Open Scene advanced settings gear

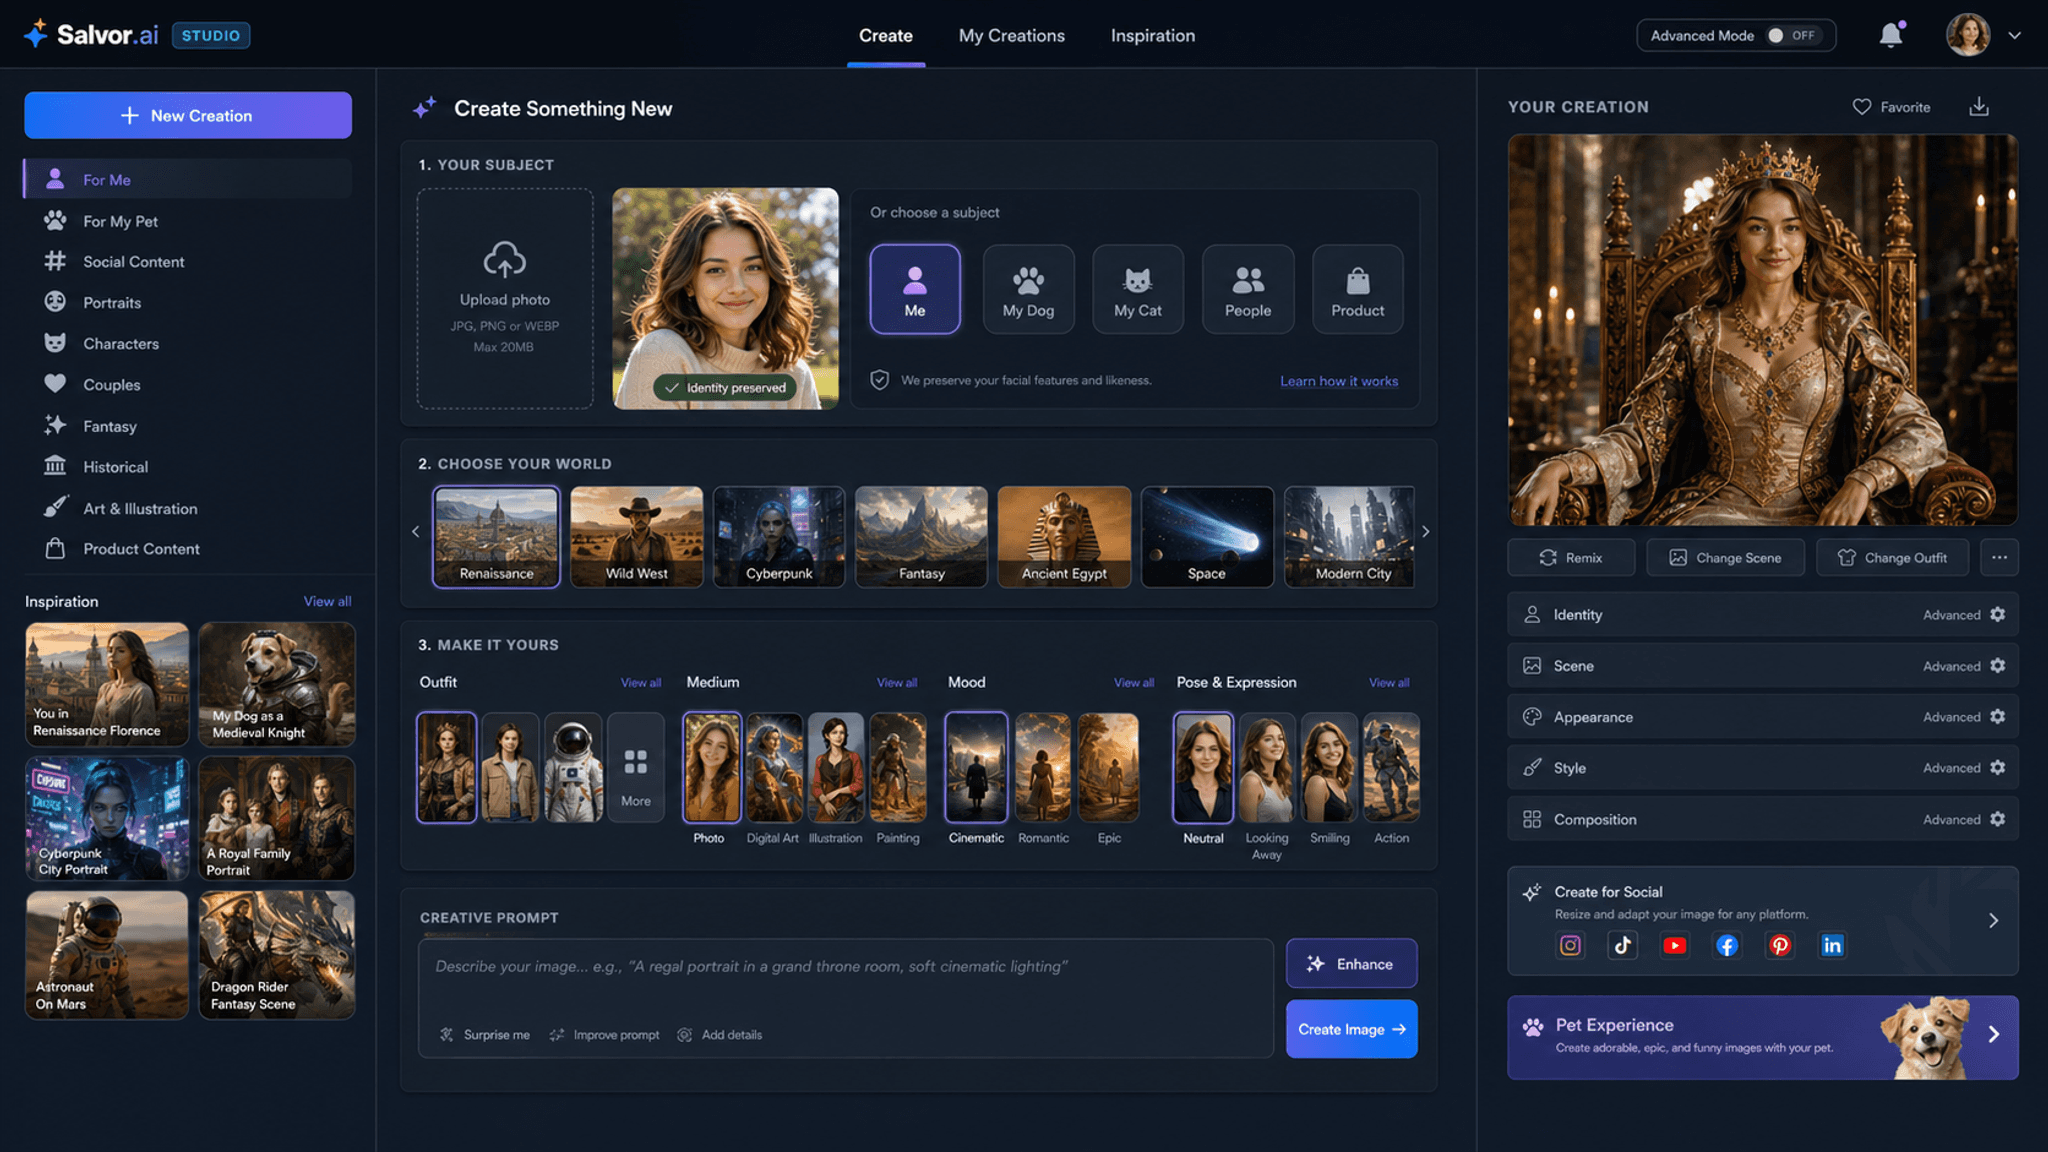click(x=1997, y=666)
